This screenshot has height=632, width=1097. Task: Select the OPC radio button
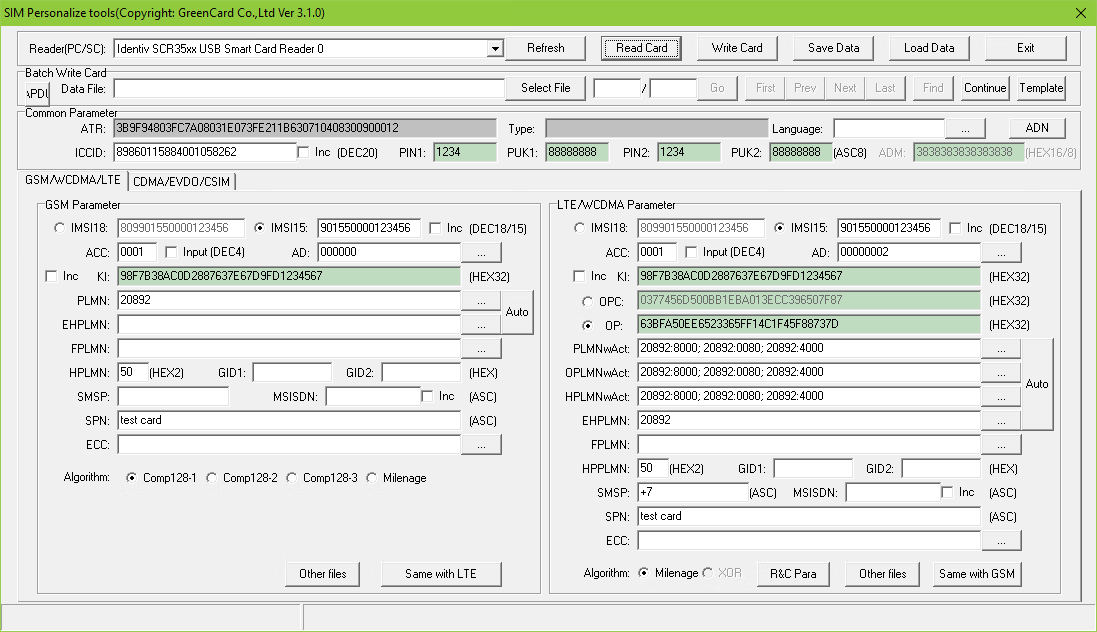pos(588,300)
